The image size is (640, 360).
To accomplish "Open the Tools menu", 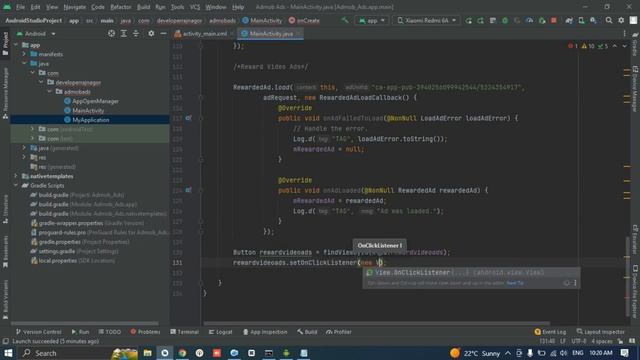I will point(178,7).
